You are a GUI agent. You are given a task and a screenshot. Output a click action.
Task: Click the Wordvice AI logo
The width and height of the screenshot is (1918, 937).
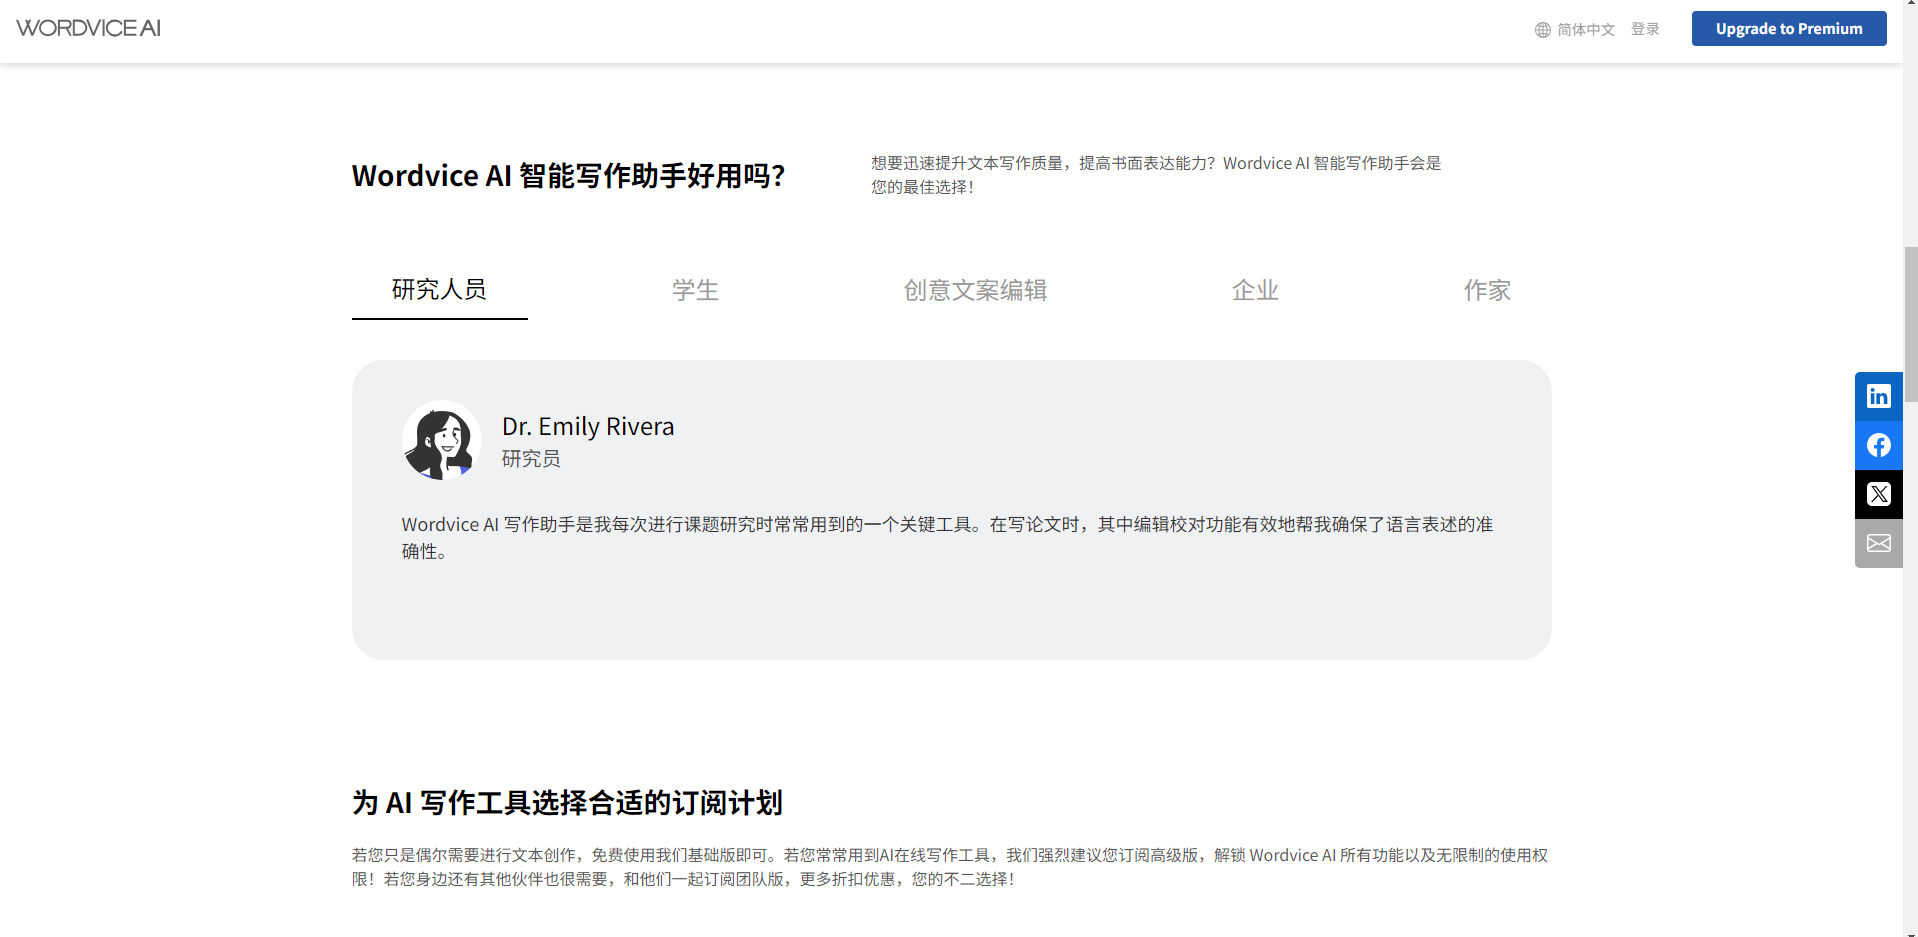pos(88,28)
